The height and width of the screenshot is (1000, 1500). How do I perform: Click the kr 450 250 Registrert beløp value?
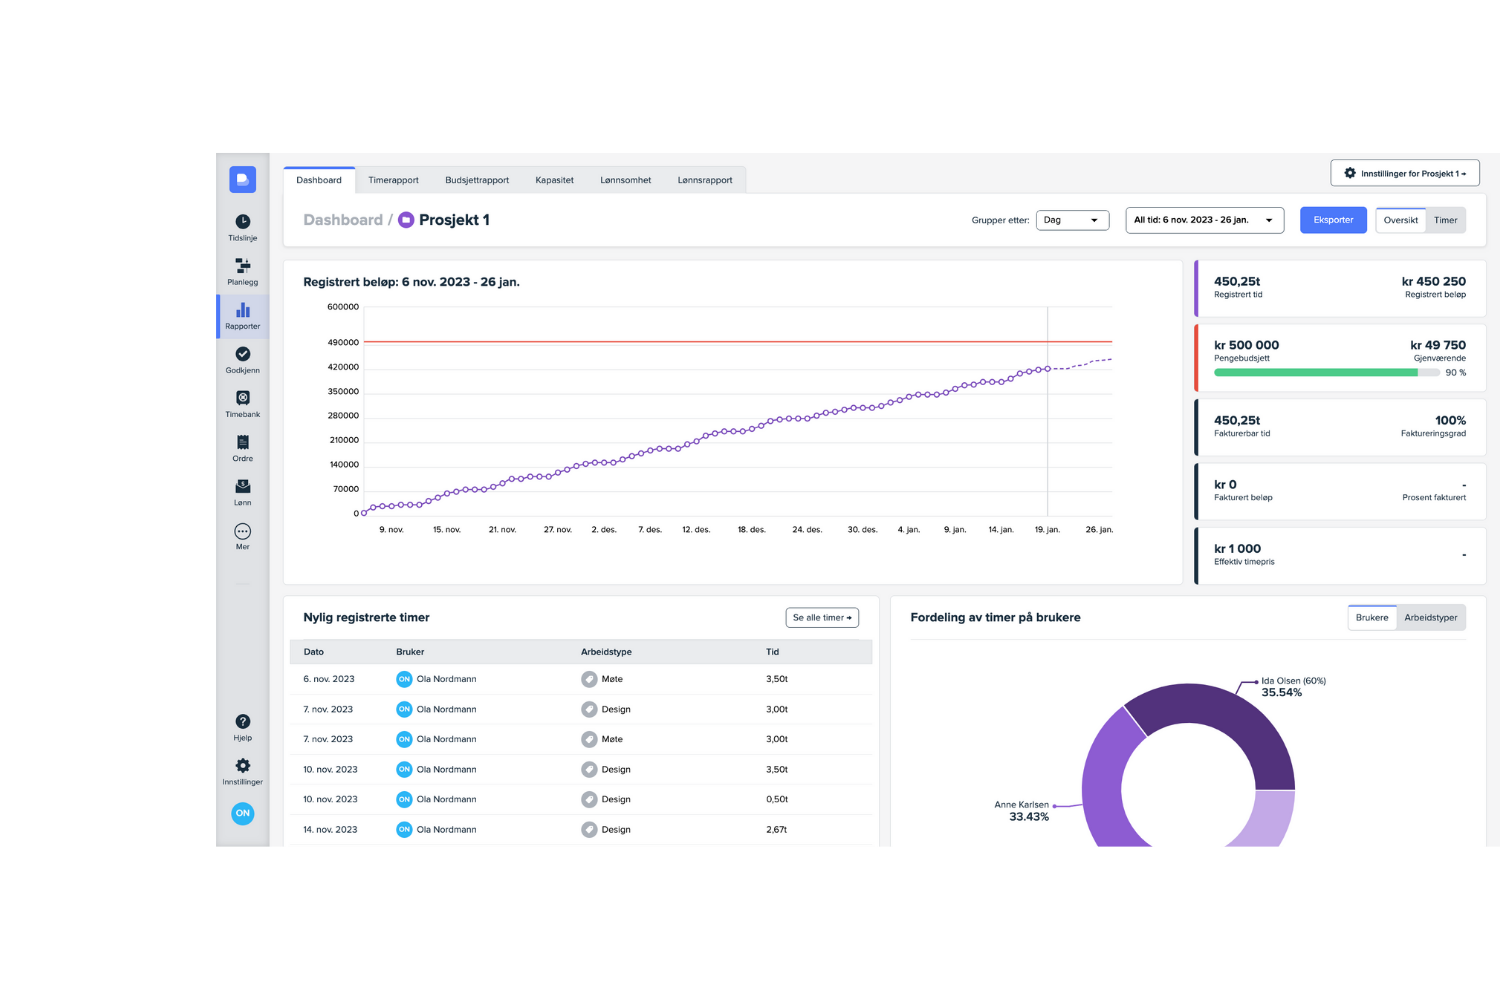pyautogui.click(x=1433, y=281)
